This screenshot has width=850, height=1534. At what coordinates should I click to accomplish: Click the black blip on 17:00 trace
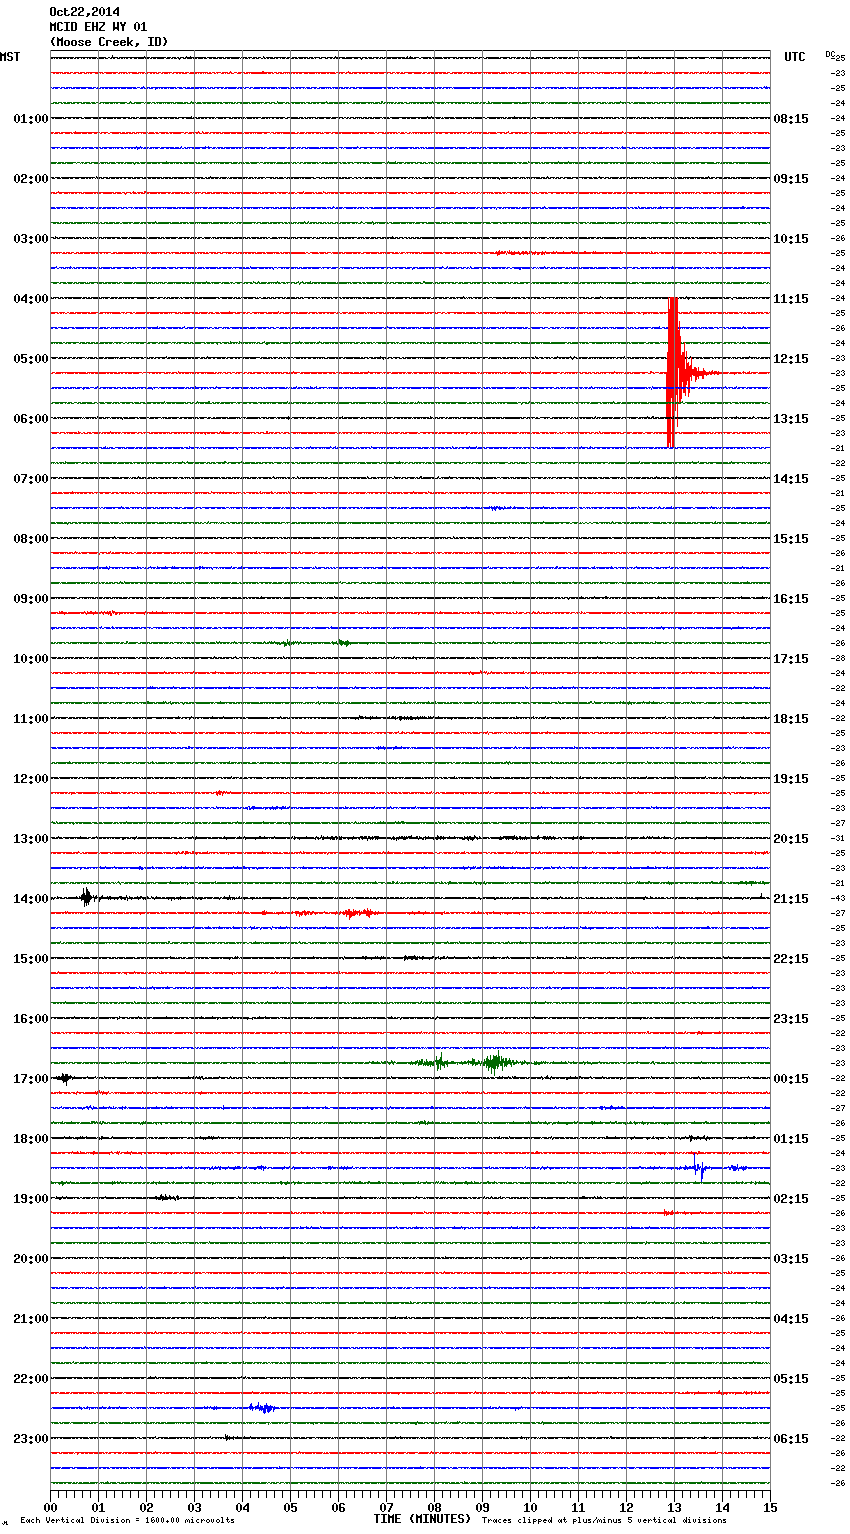point(63,1078)
